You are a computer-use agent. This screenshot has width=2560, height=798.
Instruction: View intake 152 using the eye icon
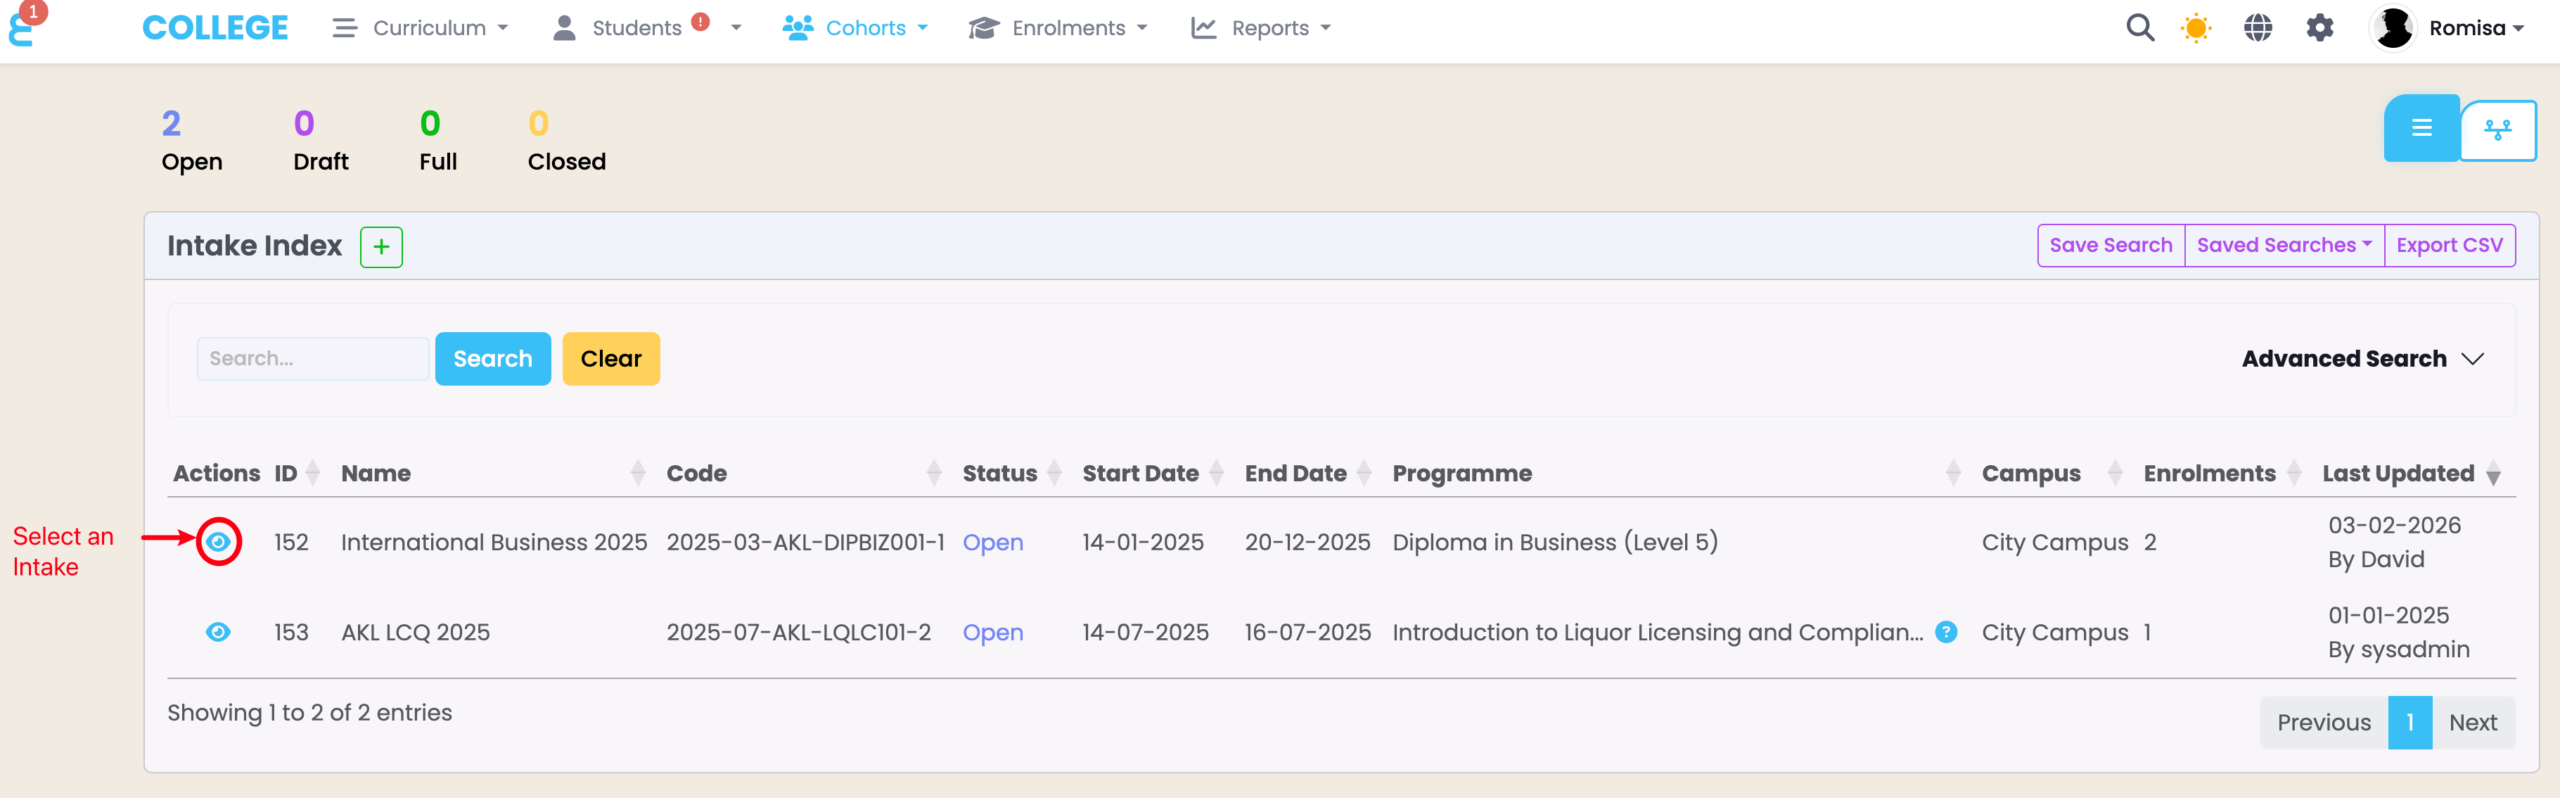click(x=218, y=542)
